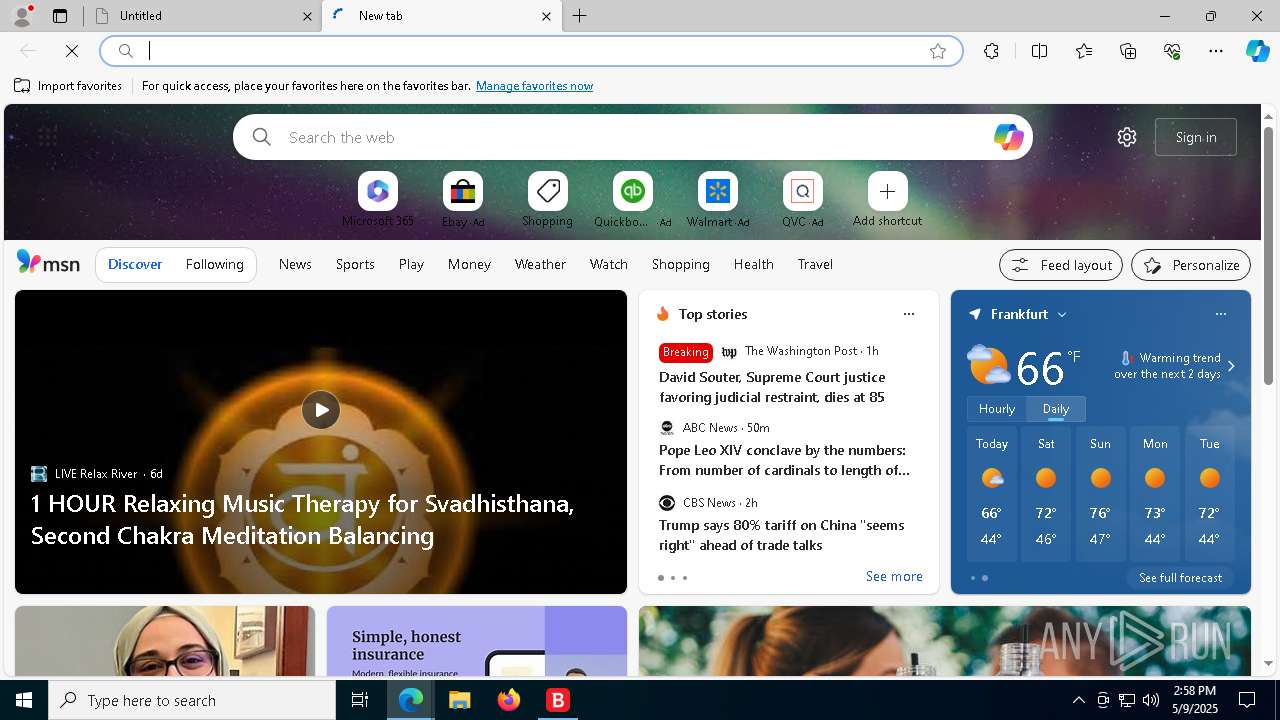
Task: Open the tab actions menu icon
Action: (60, 16)
